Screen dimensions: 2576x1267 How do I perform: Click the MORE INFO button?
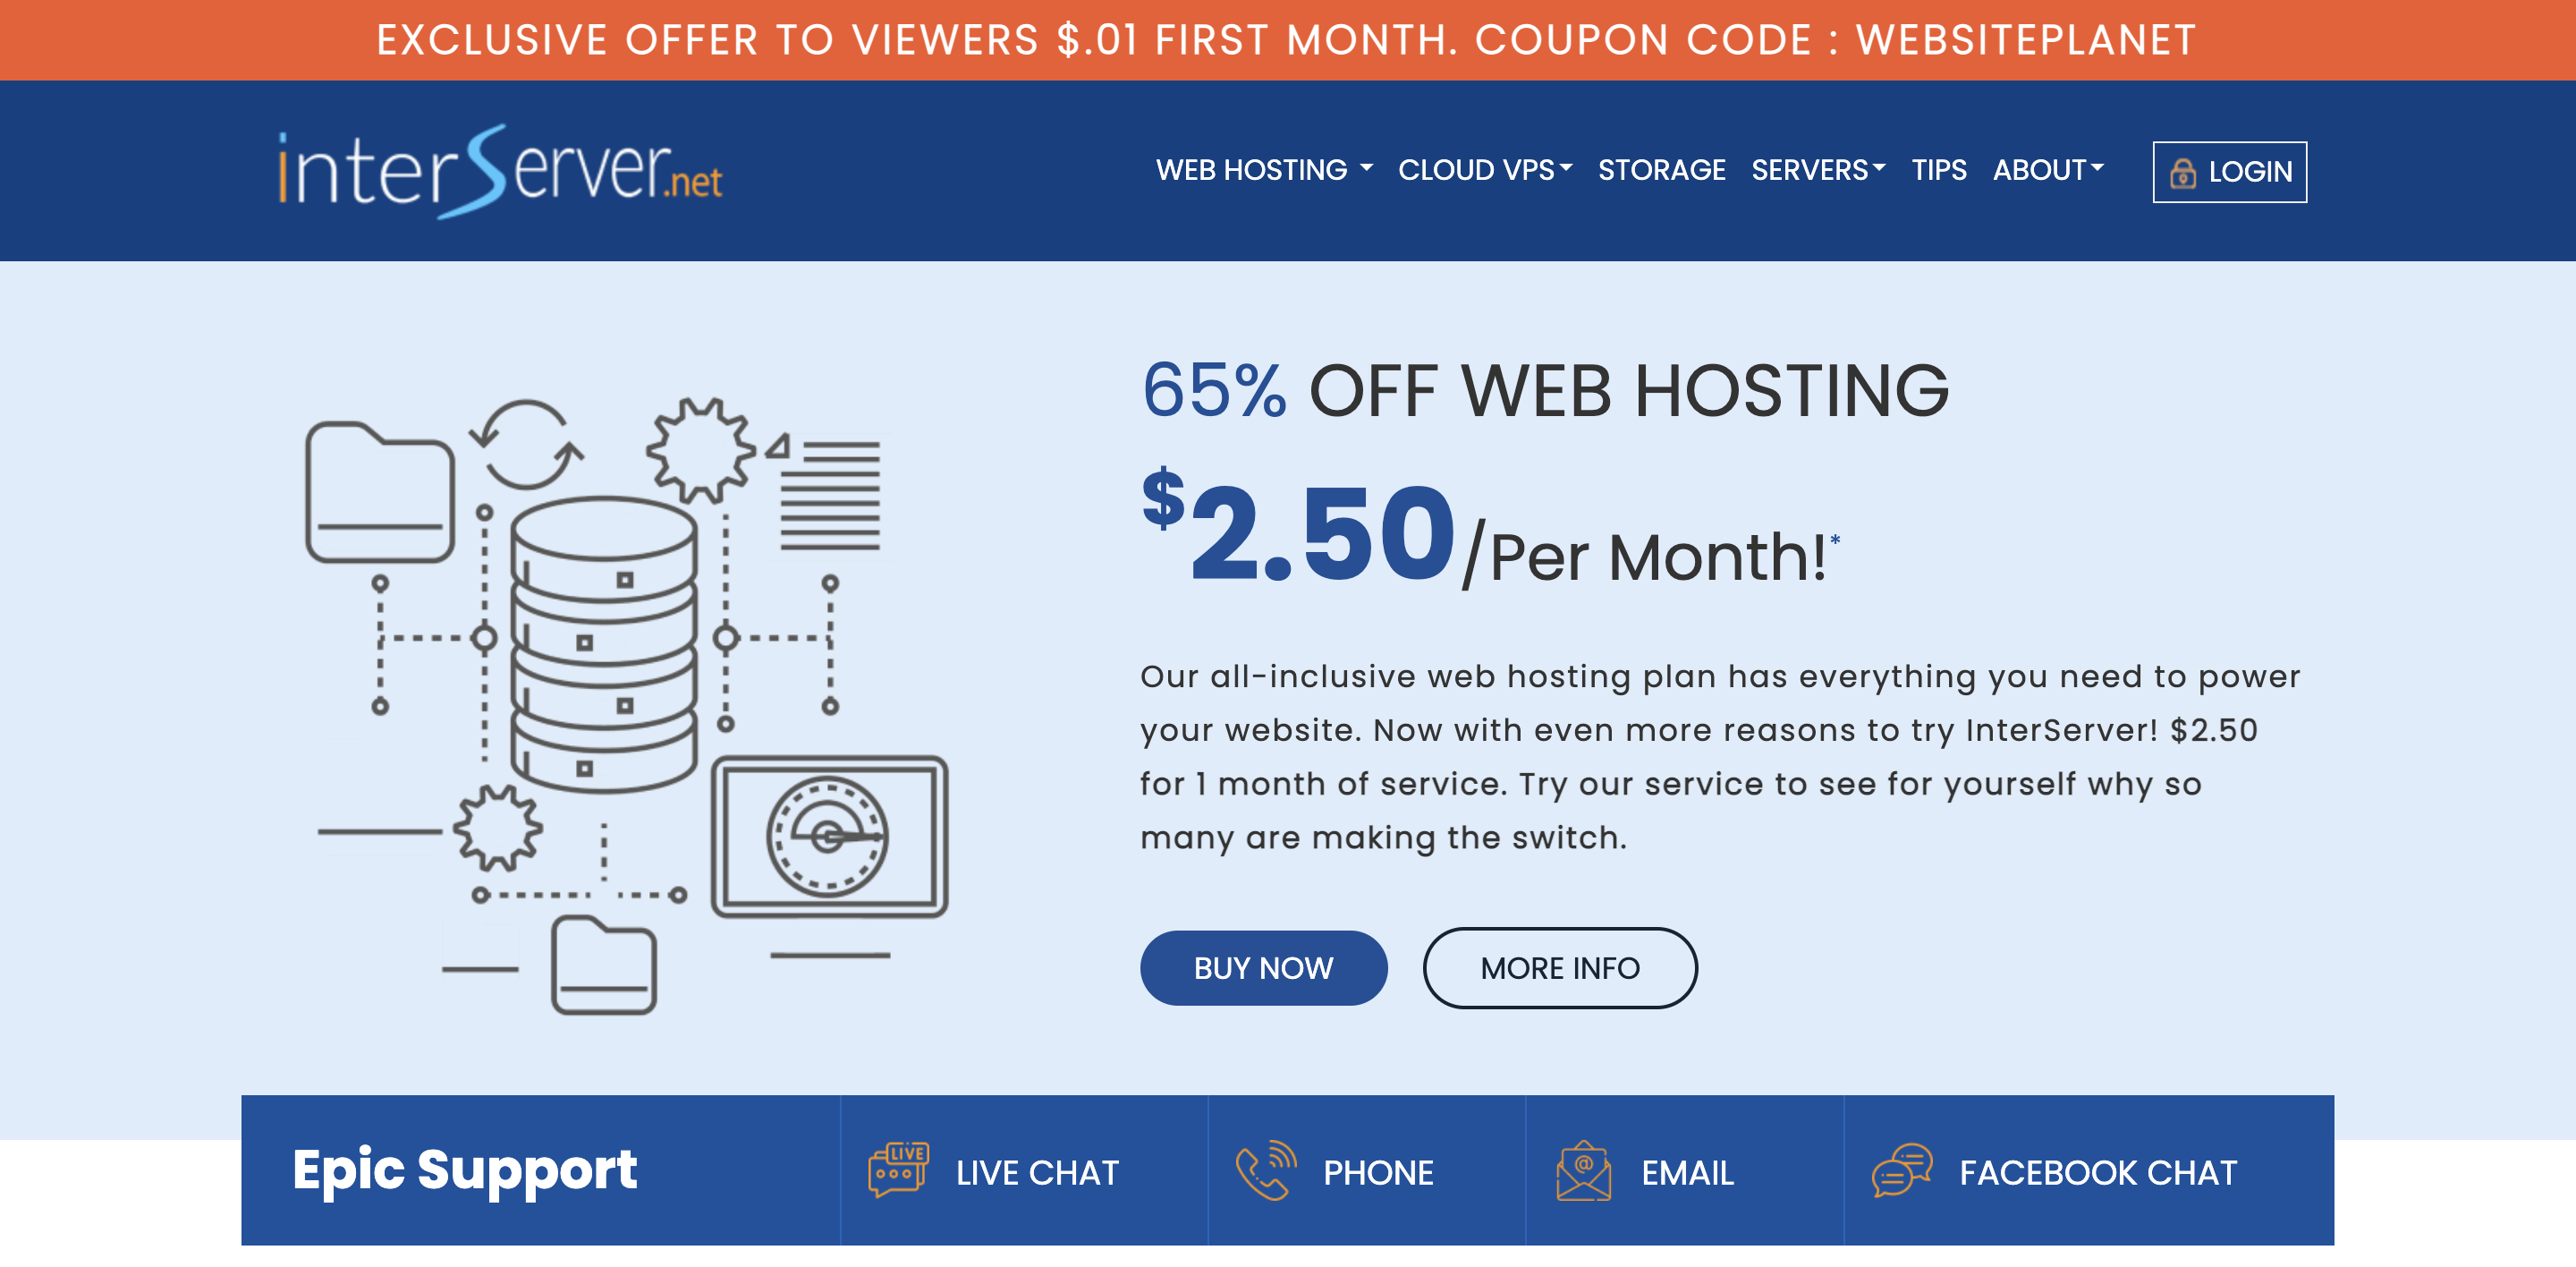(x=1559, y=968)
